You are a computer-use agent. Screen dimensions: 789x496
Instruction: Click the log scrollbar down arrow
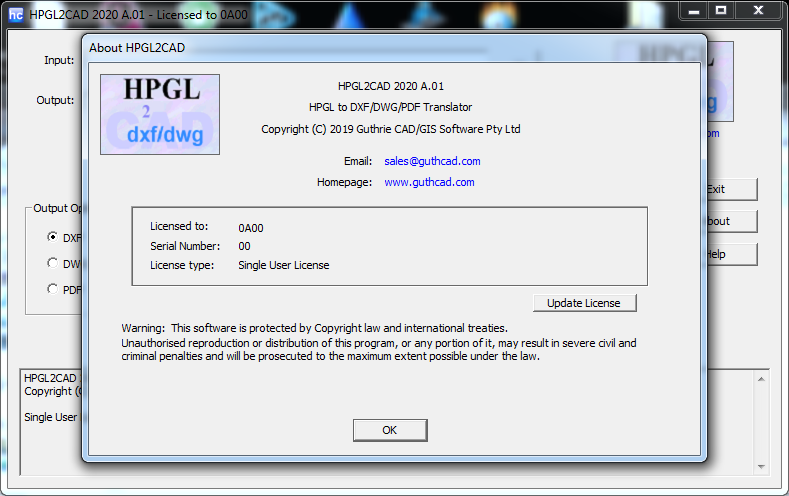[761, 467]
